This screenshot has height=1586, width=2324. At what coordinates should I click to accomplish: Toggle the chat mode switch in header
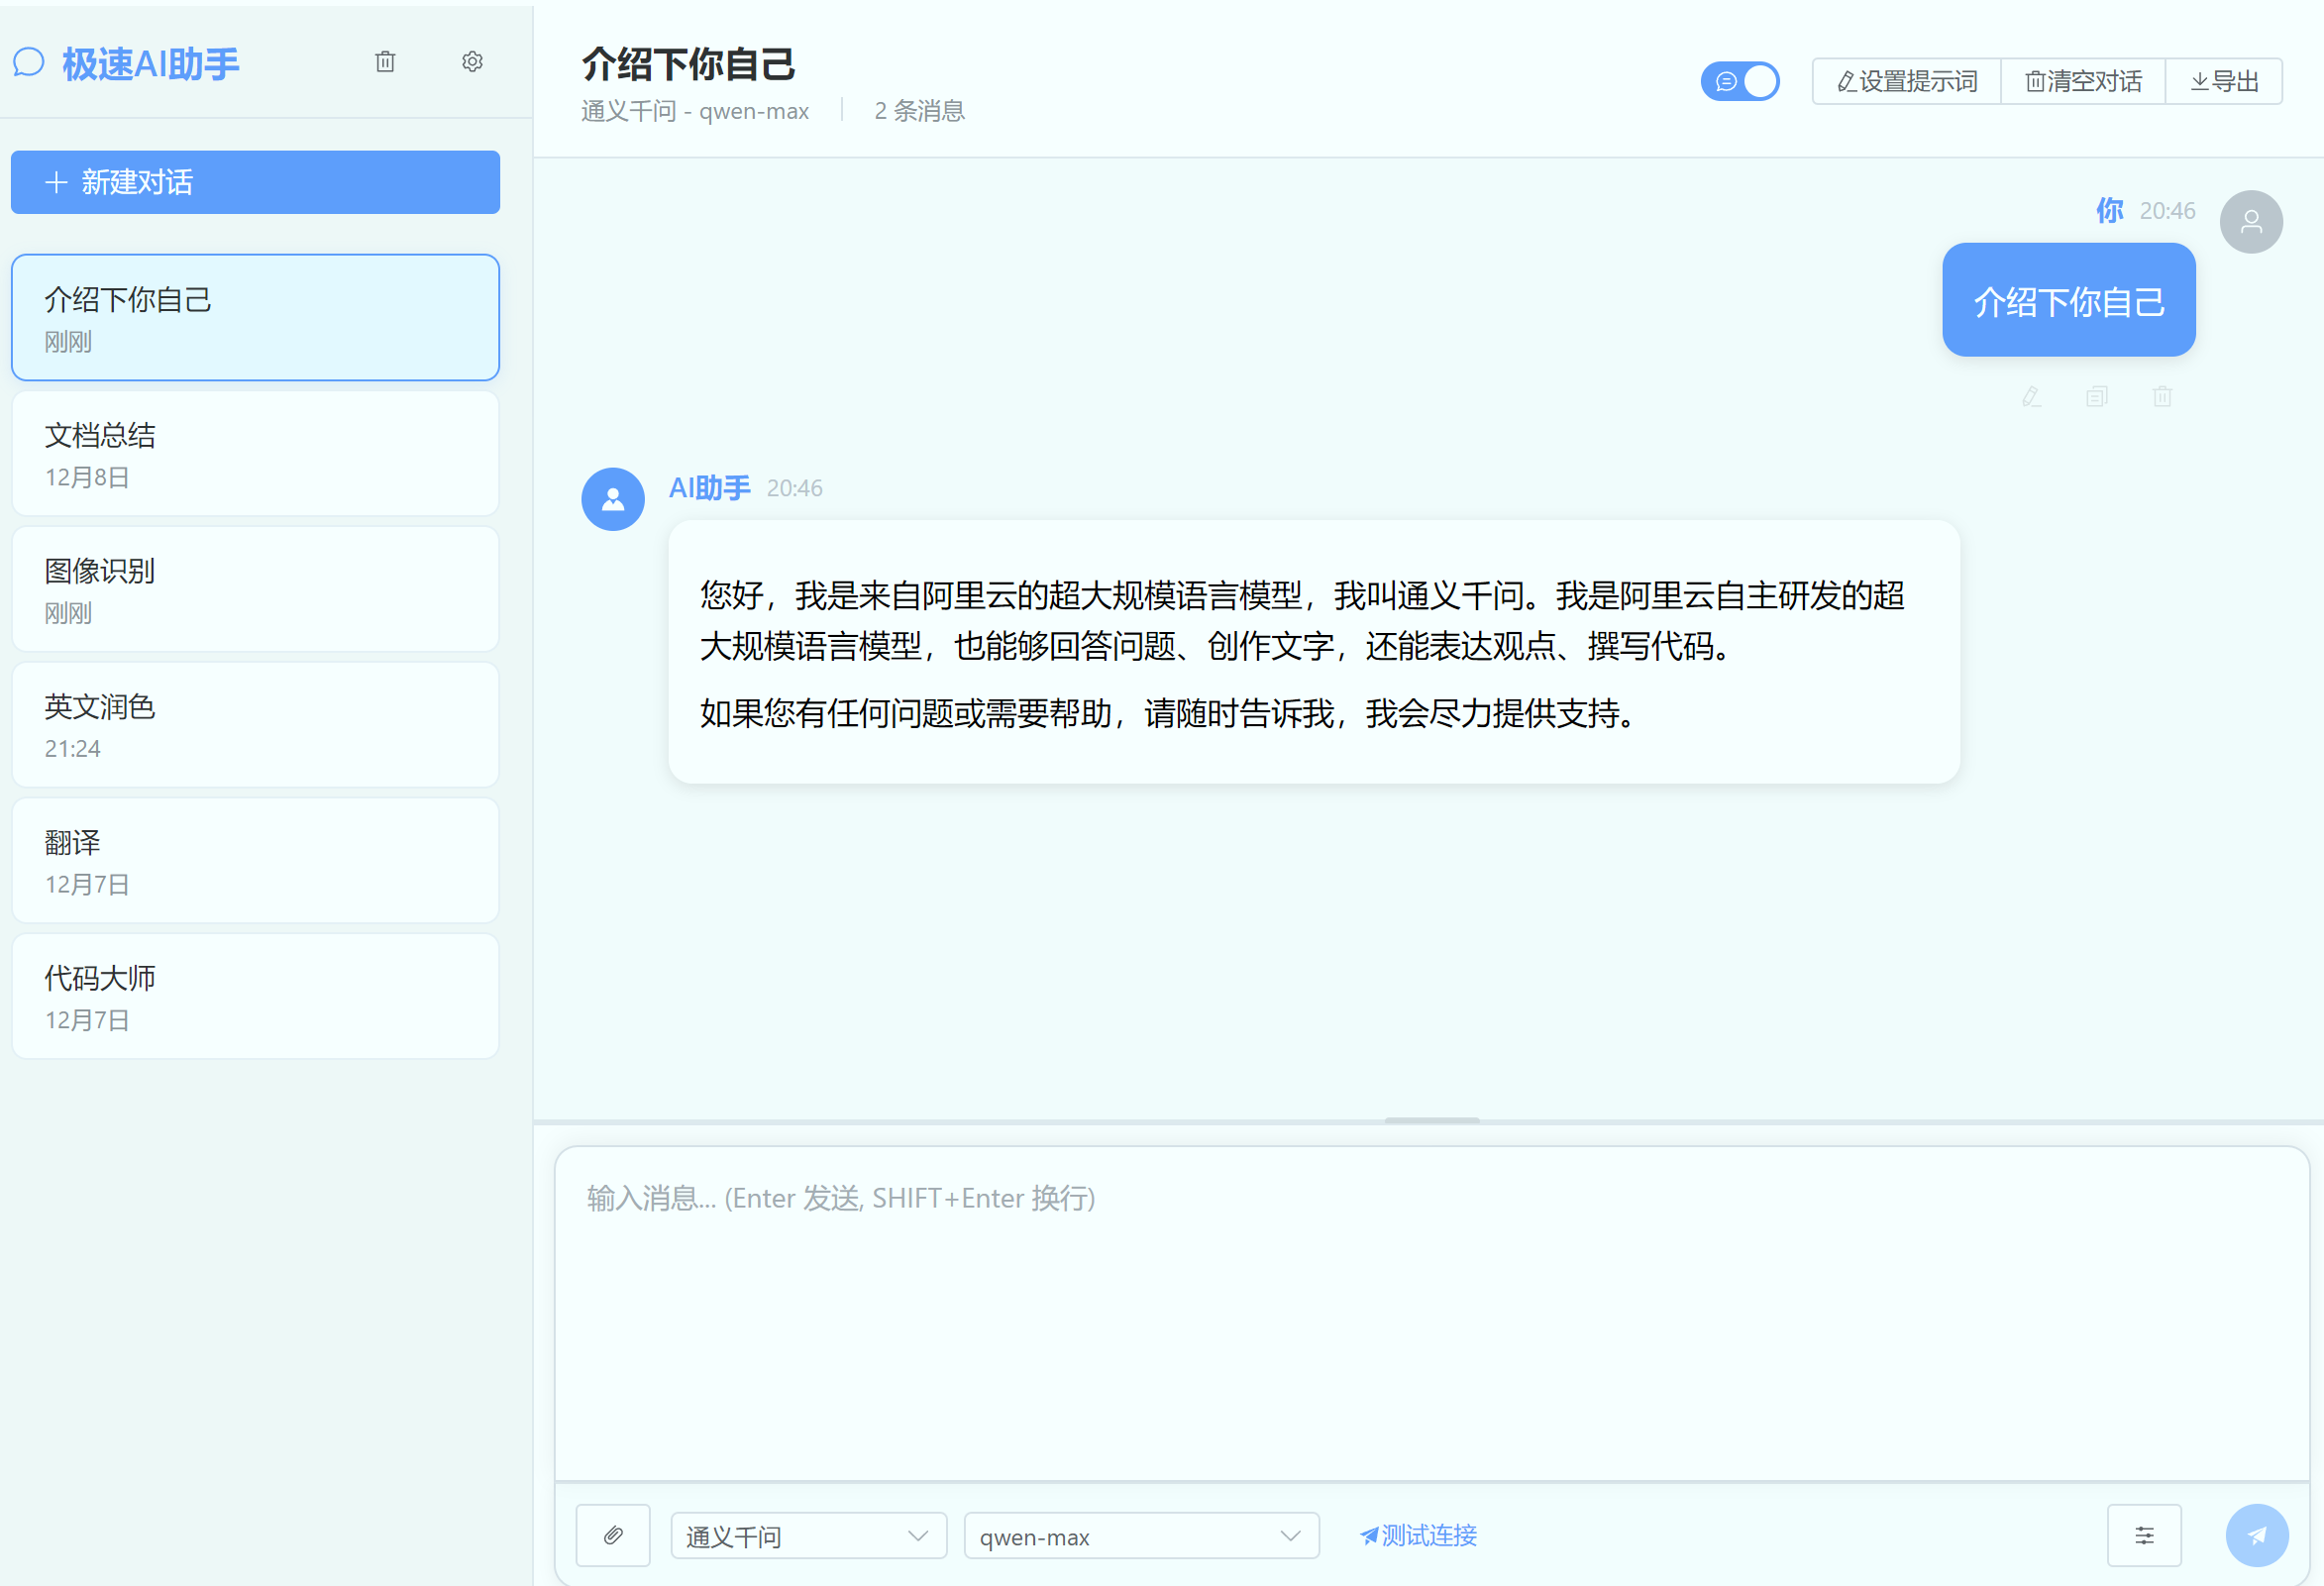tap(1740, 81)
